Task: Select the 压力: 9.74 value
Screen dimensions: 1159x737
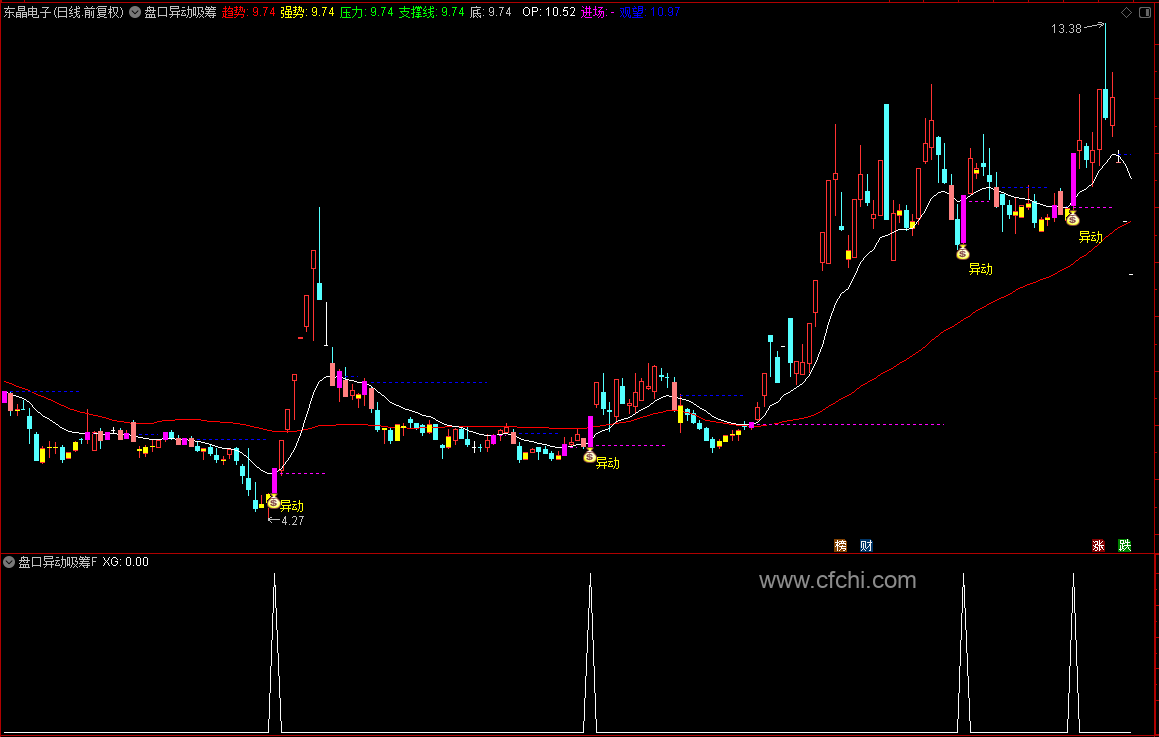Action: (367, 12)
